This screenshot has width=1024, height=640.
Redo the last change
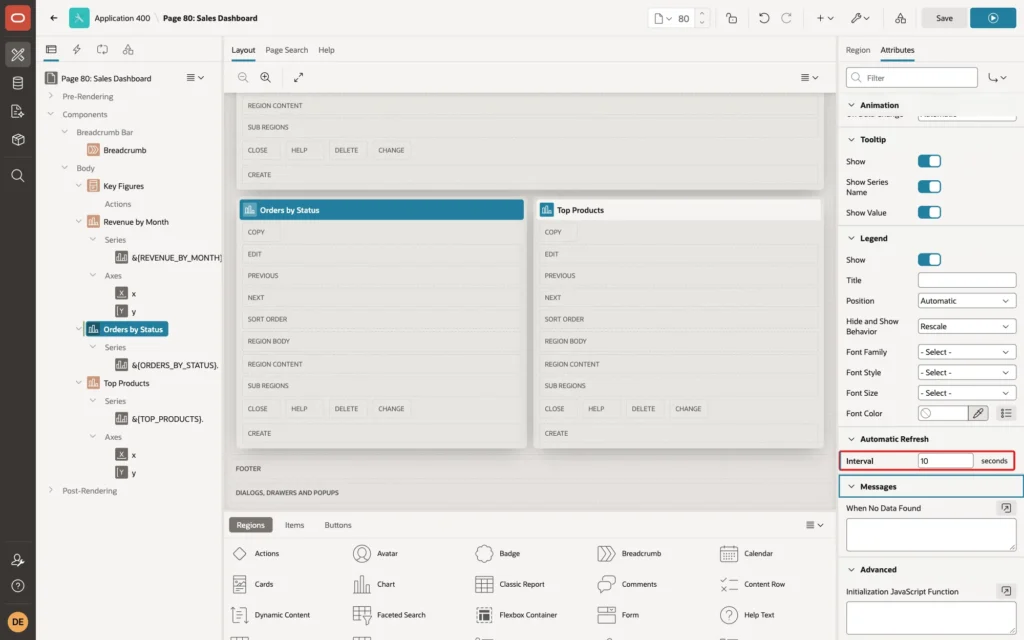(786, 18)
